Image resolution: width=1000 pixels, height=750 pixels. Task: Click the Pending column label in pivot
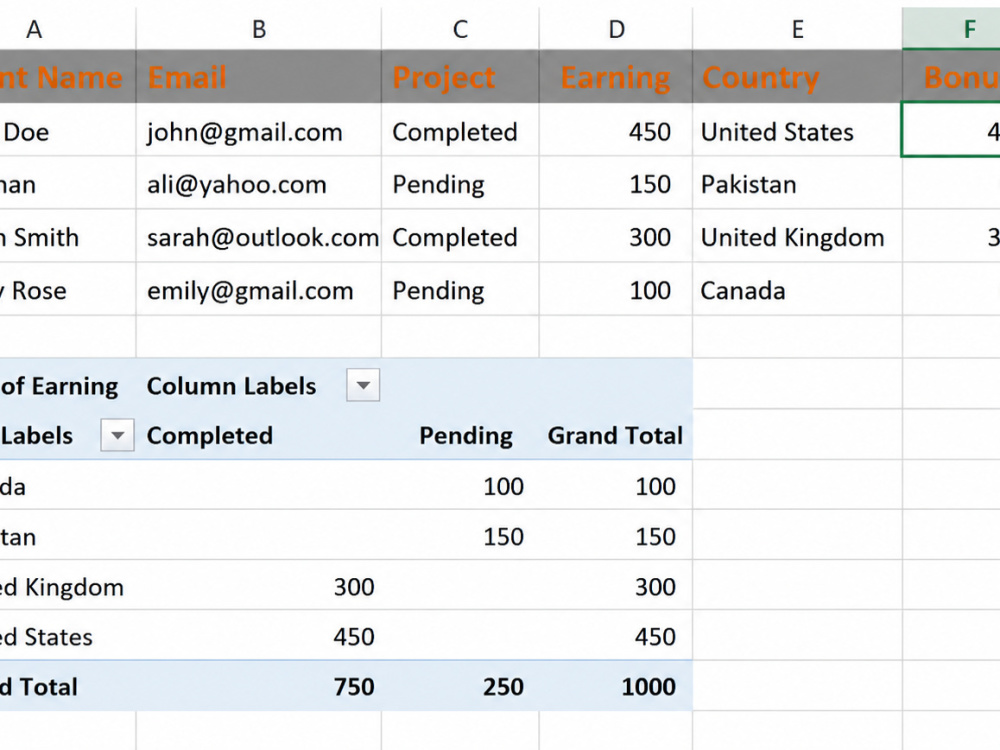click(466, 436)
